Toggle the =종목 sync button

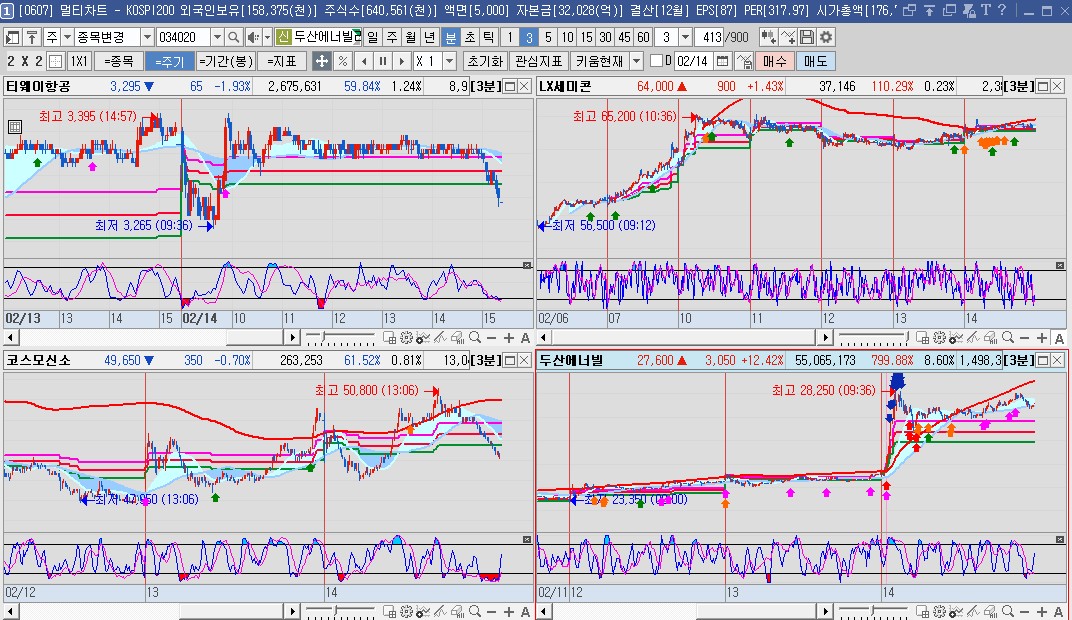click(118, 61)
